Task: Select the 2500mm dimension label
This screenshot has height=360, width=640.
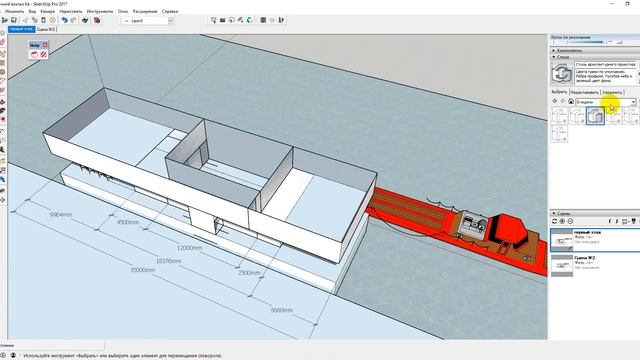Action: click(x=249, y=272)
